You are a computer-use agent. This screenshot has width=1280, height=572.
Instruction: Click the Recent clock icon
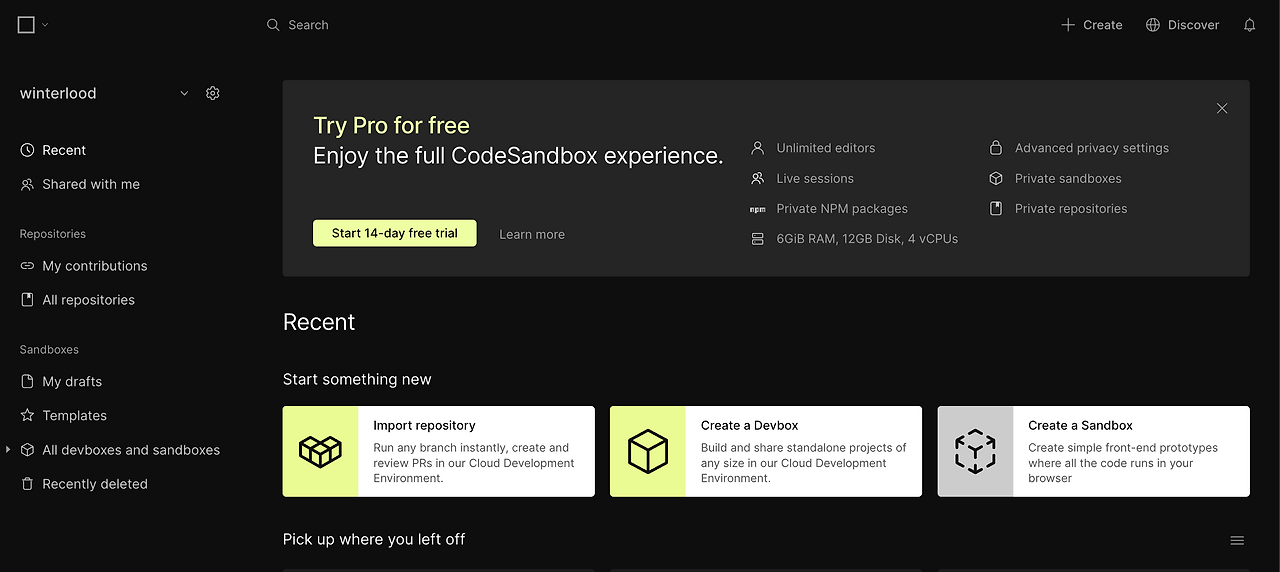click(x=27, y=150)
